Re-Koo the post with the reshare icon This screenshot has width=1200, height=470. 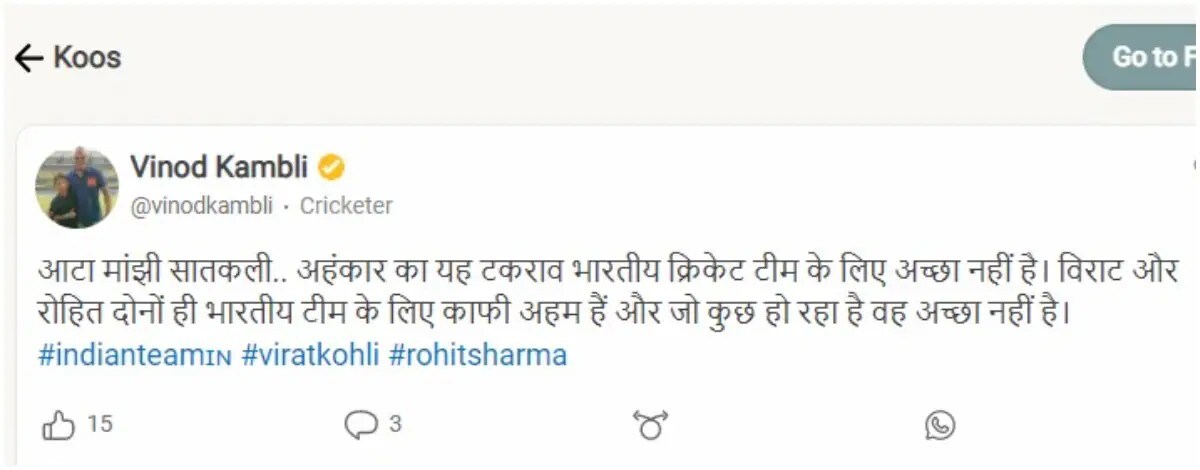pyautogui.click(x=649, y=426)
